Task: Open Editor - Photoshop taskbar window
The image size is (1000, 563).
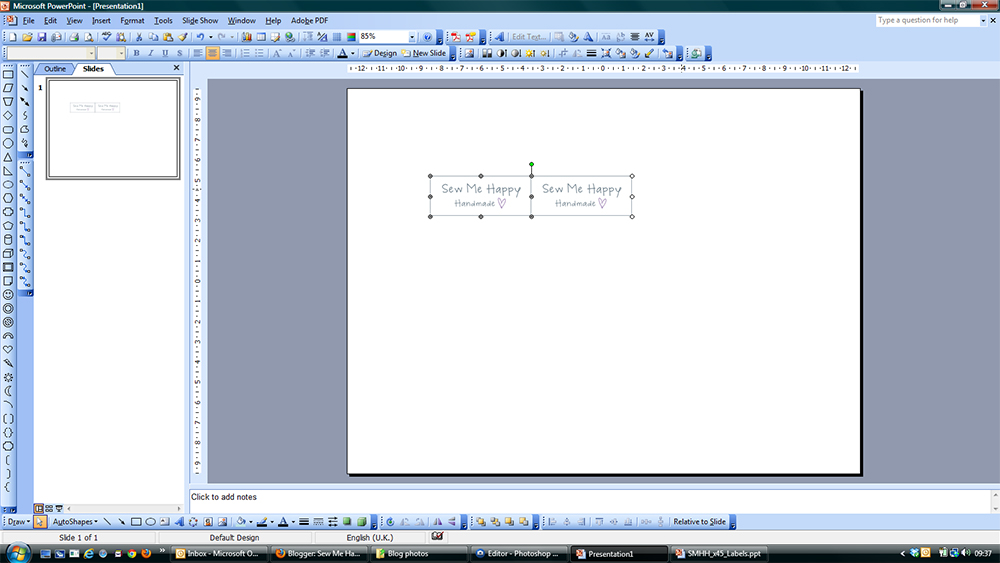Action: pyautogui.click(x=519, y=553)
